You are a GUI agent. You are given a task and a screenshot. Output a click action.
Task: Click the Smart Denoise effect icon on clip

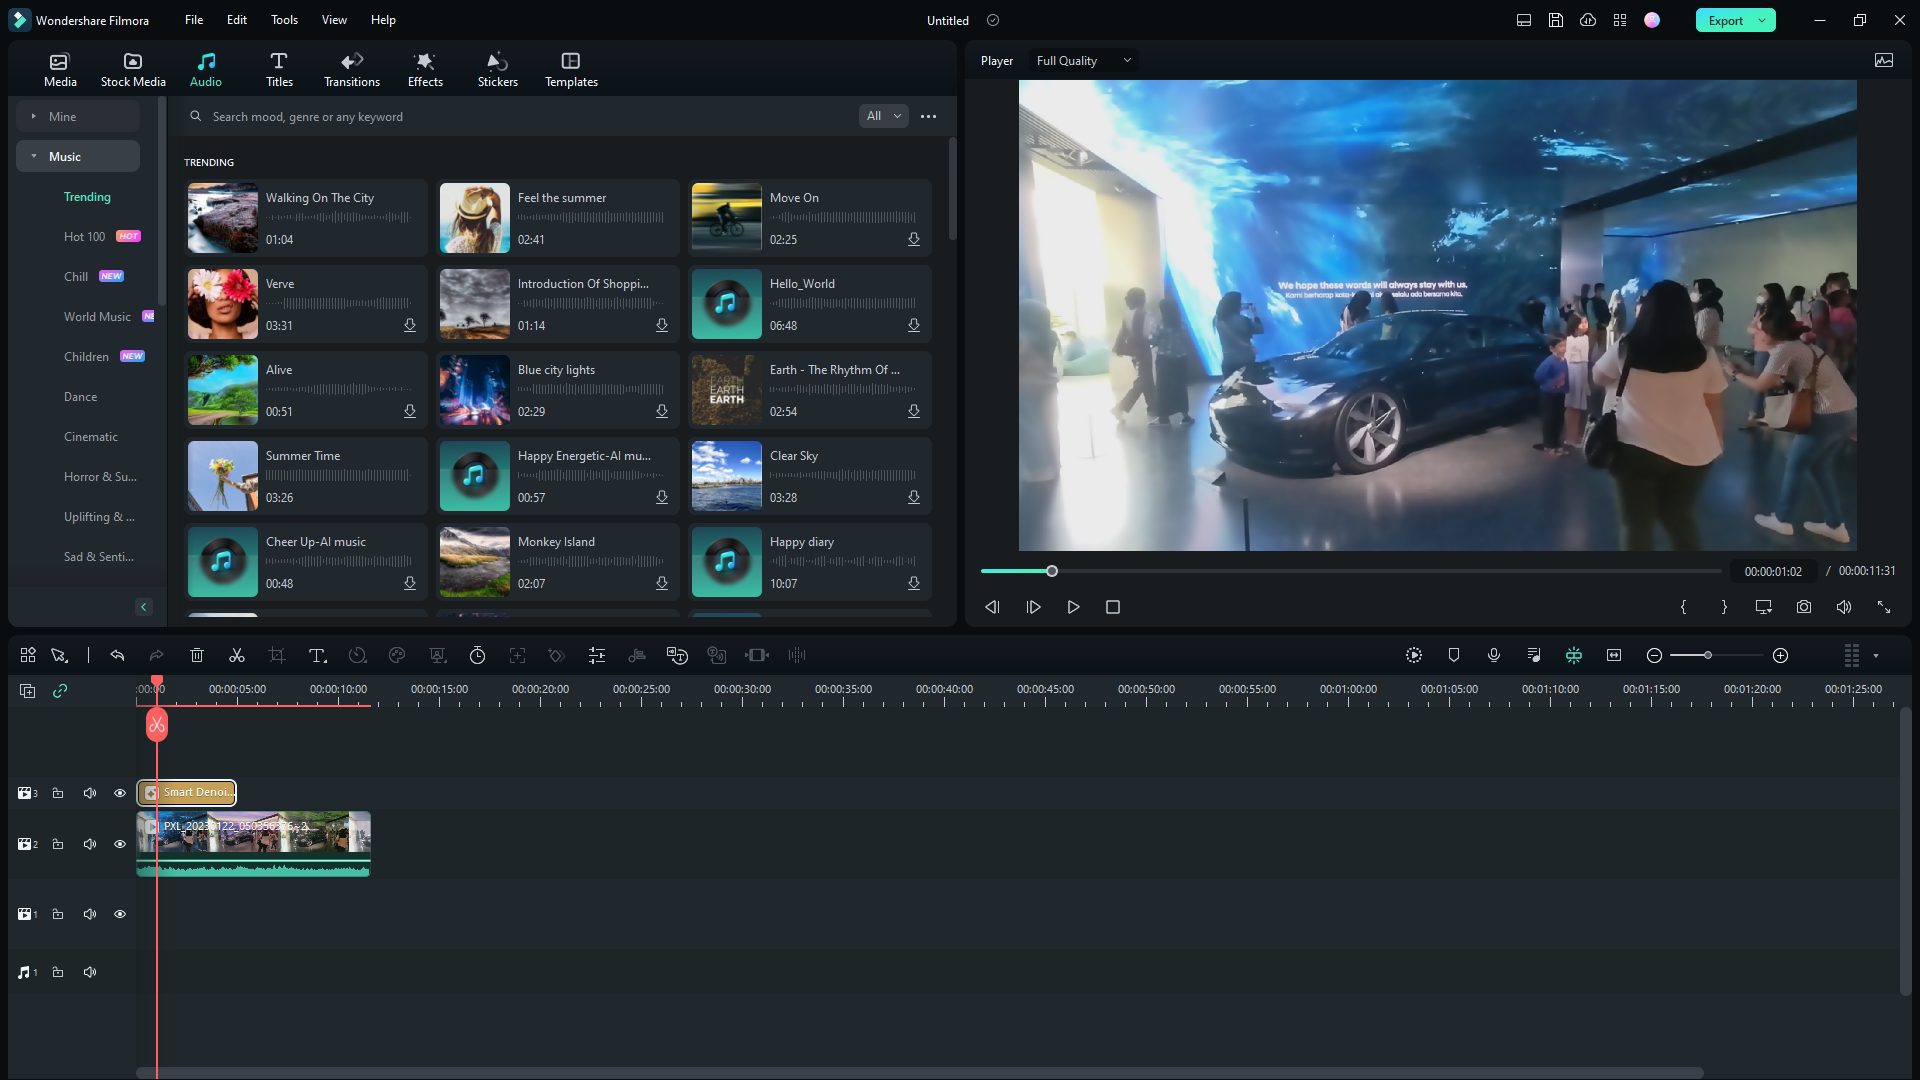pyautogui.click(x=150, y=791)
